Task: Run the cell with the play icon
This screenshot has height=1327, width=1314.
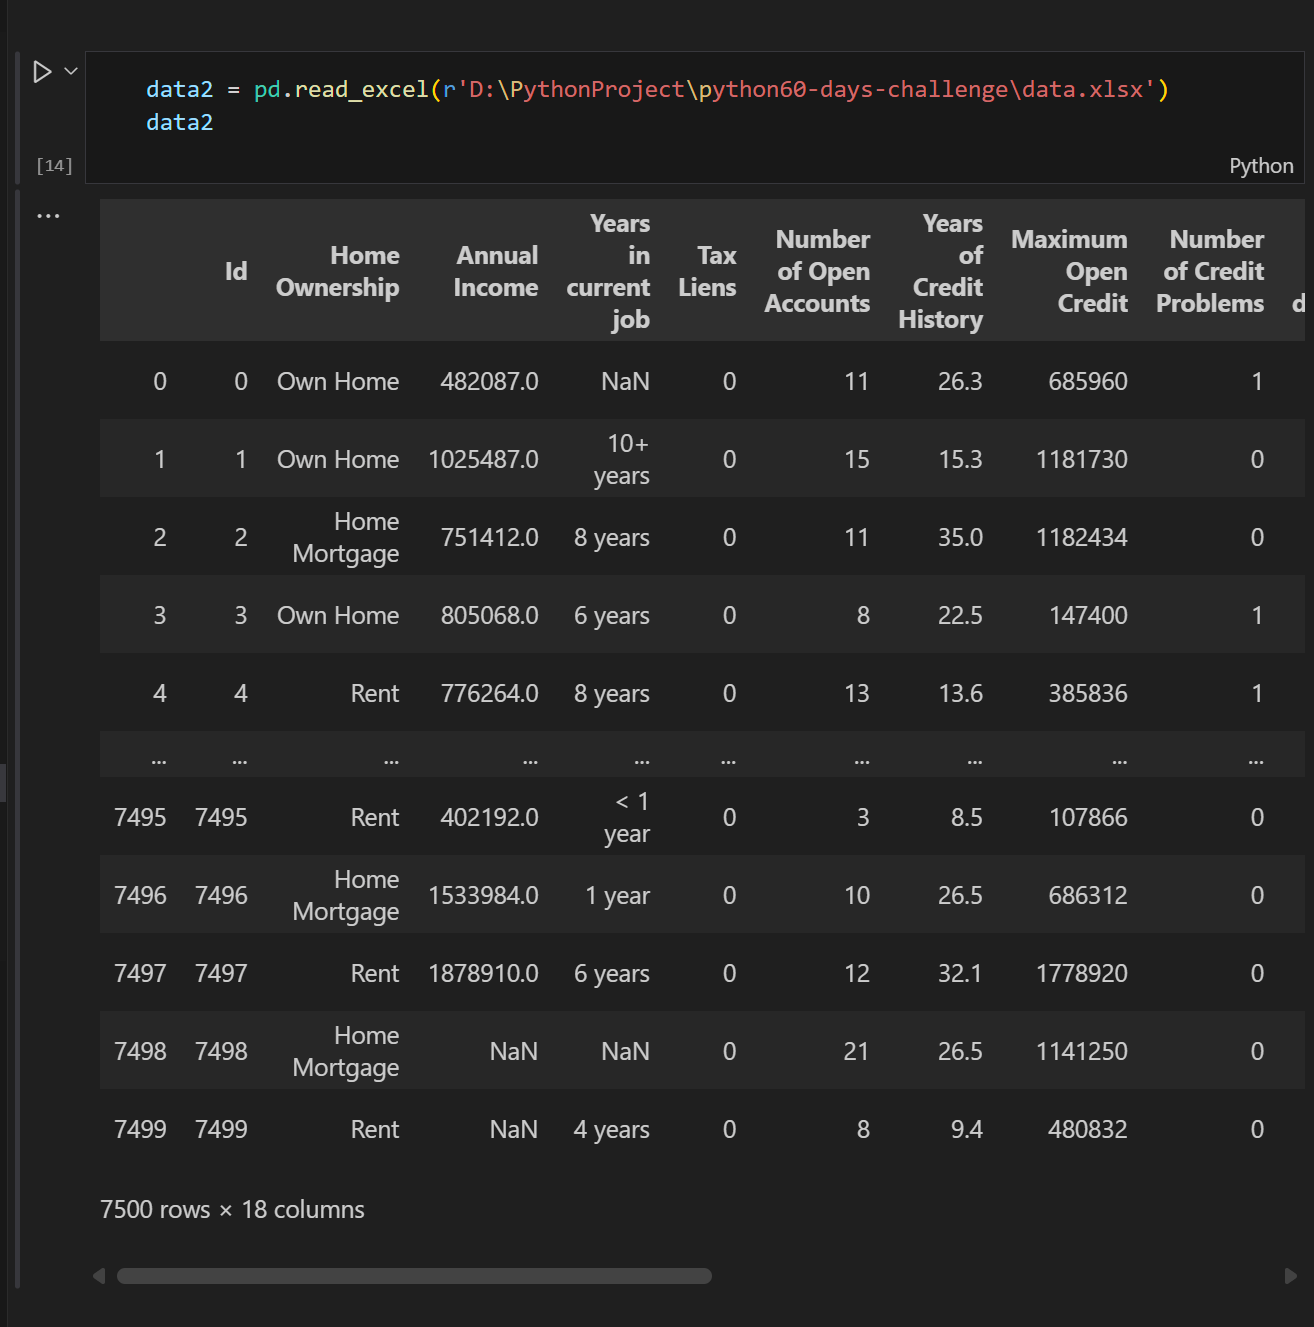Action: tap(42, 72)
